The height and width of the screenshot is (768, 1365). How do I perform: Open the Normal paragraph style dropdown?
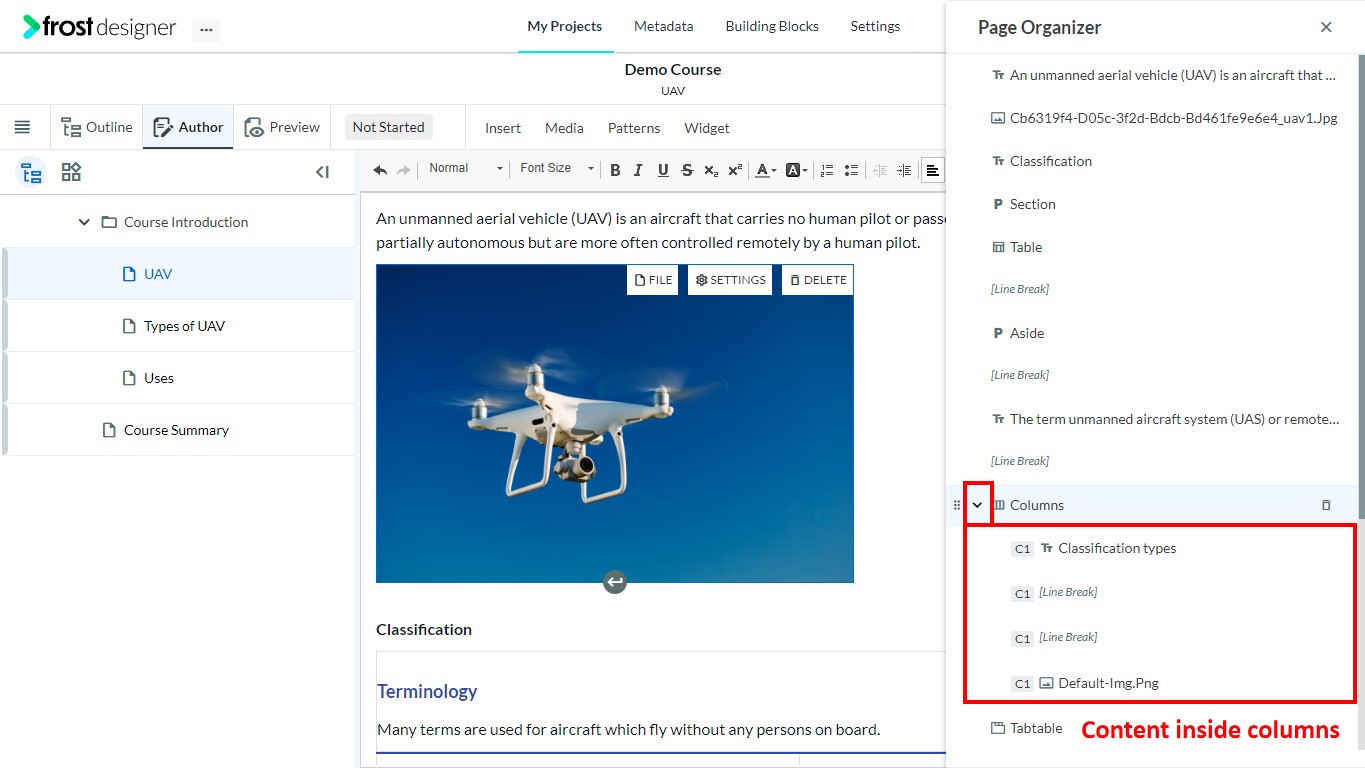[x=465, y=168]
